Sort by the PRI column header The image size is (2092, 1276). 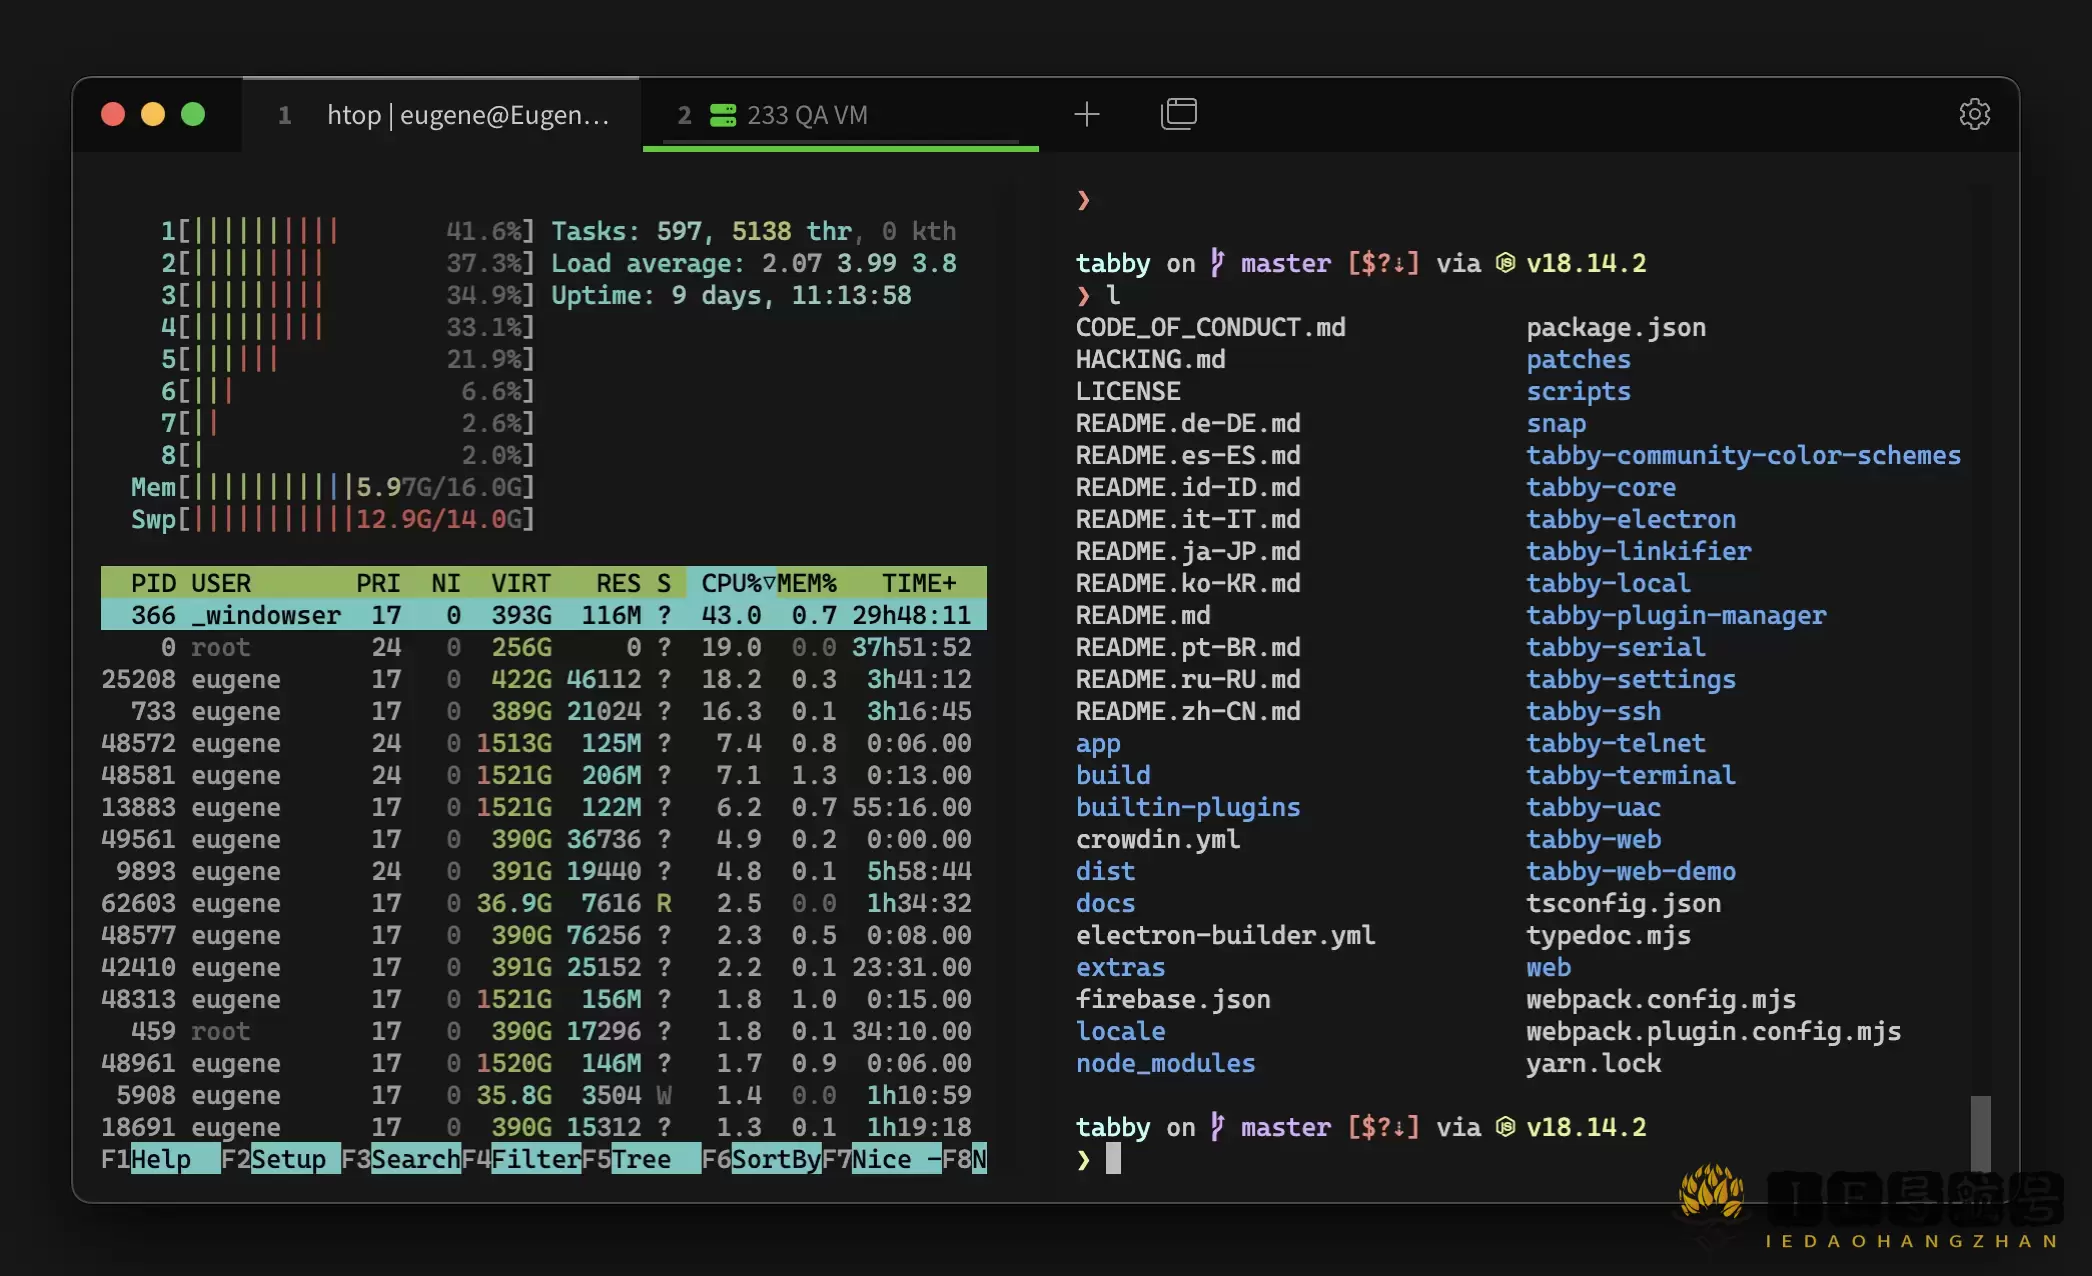coord(378,583)
